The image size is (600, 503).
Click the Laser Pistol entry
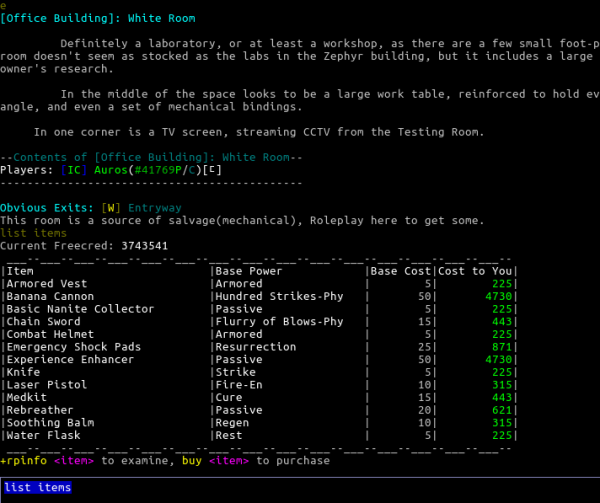47,385
